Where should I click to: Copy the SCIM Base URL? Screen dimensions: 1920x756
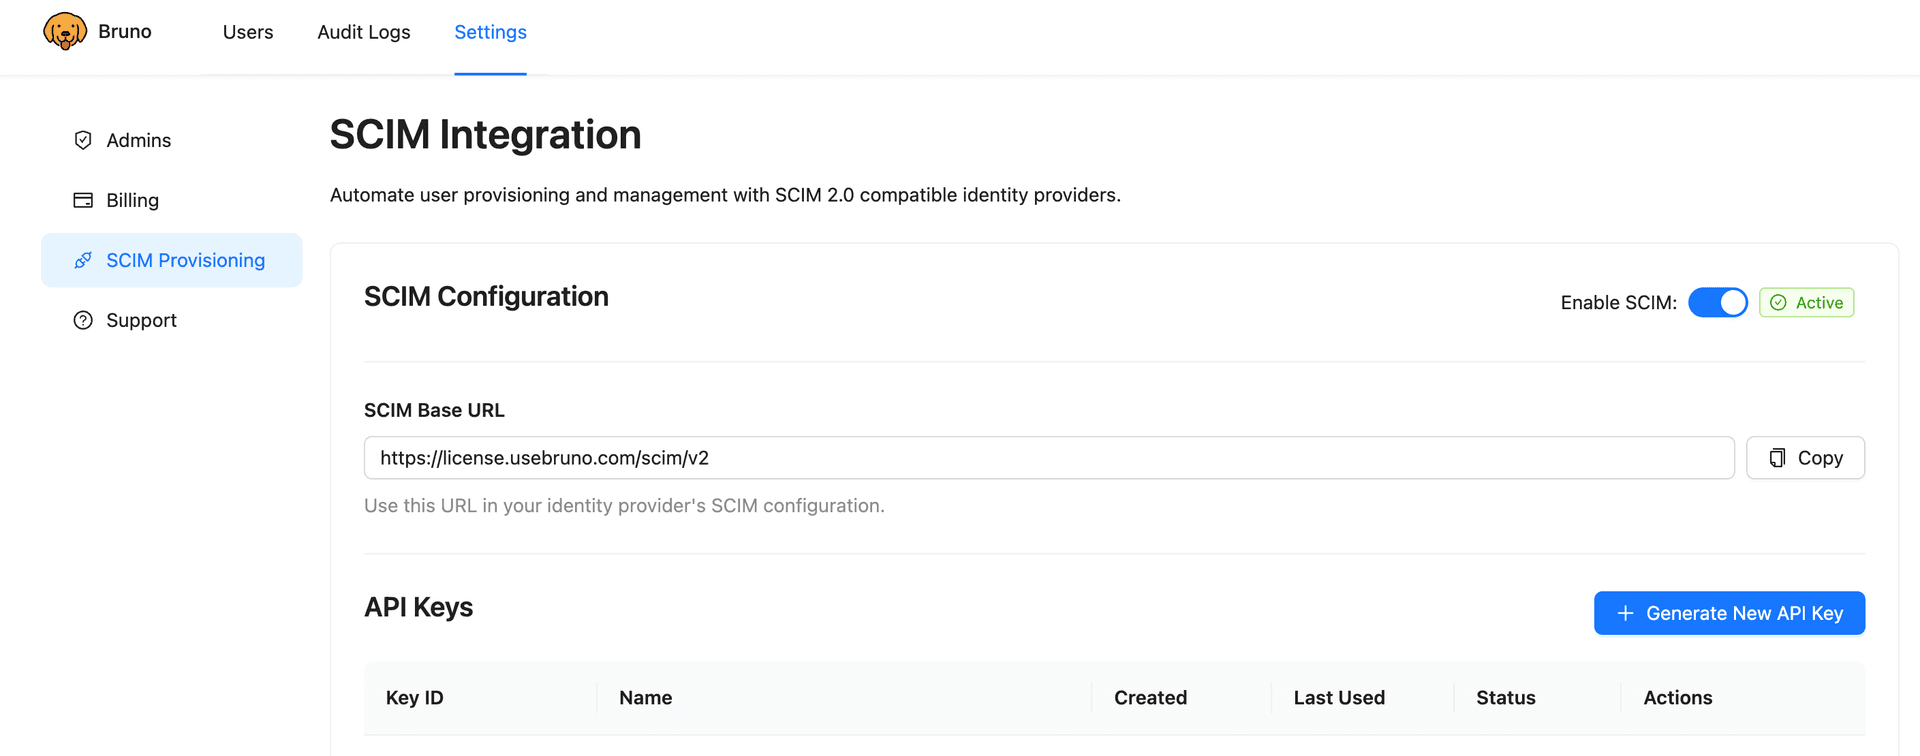(x=1805, y=457)
